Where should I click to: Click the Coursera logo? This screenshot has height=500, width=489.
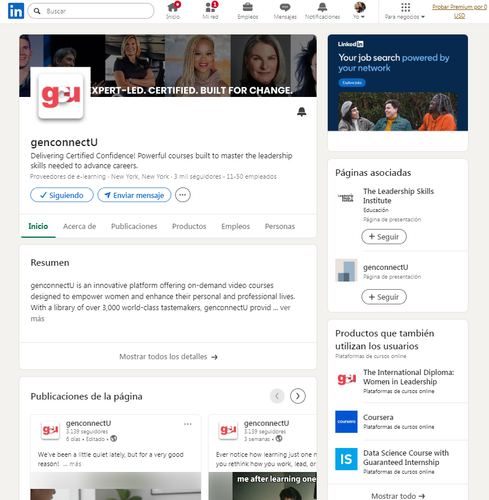coord(346,422)
